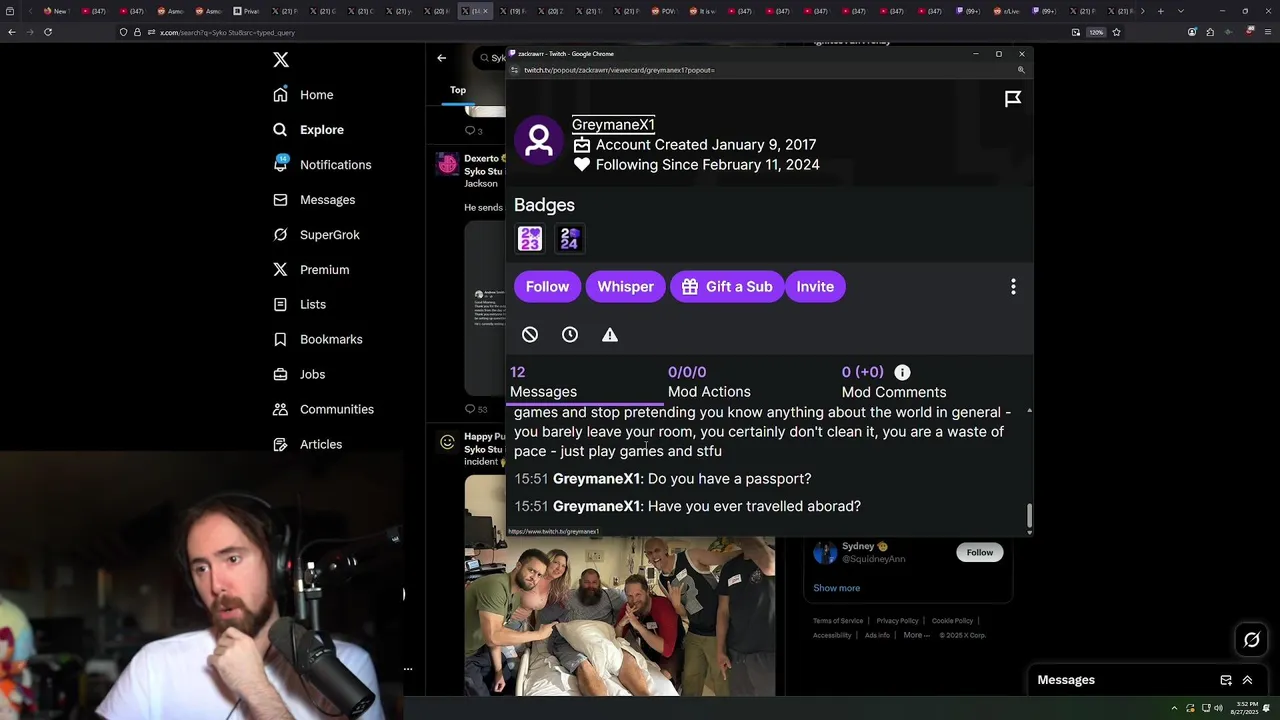Click the Grok floating button
This screenshot has height=720, width=1280.
point(1252,640)
